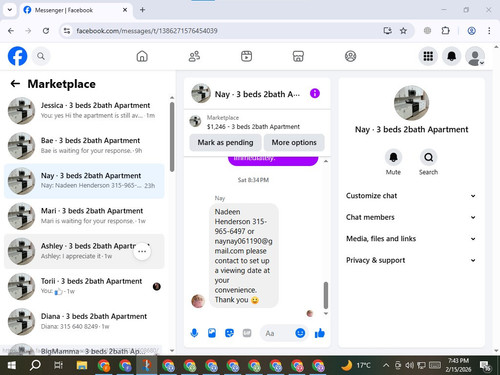Go to the Home feed icon
This screenshot has width=500, height=375.
coord(142,56)
